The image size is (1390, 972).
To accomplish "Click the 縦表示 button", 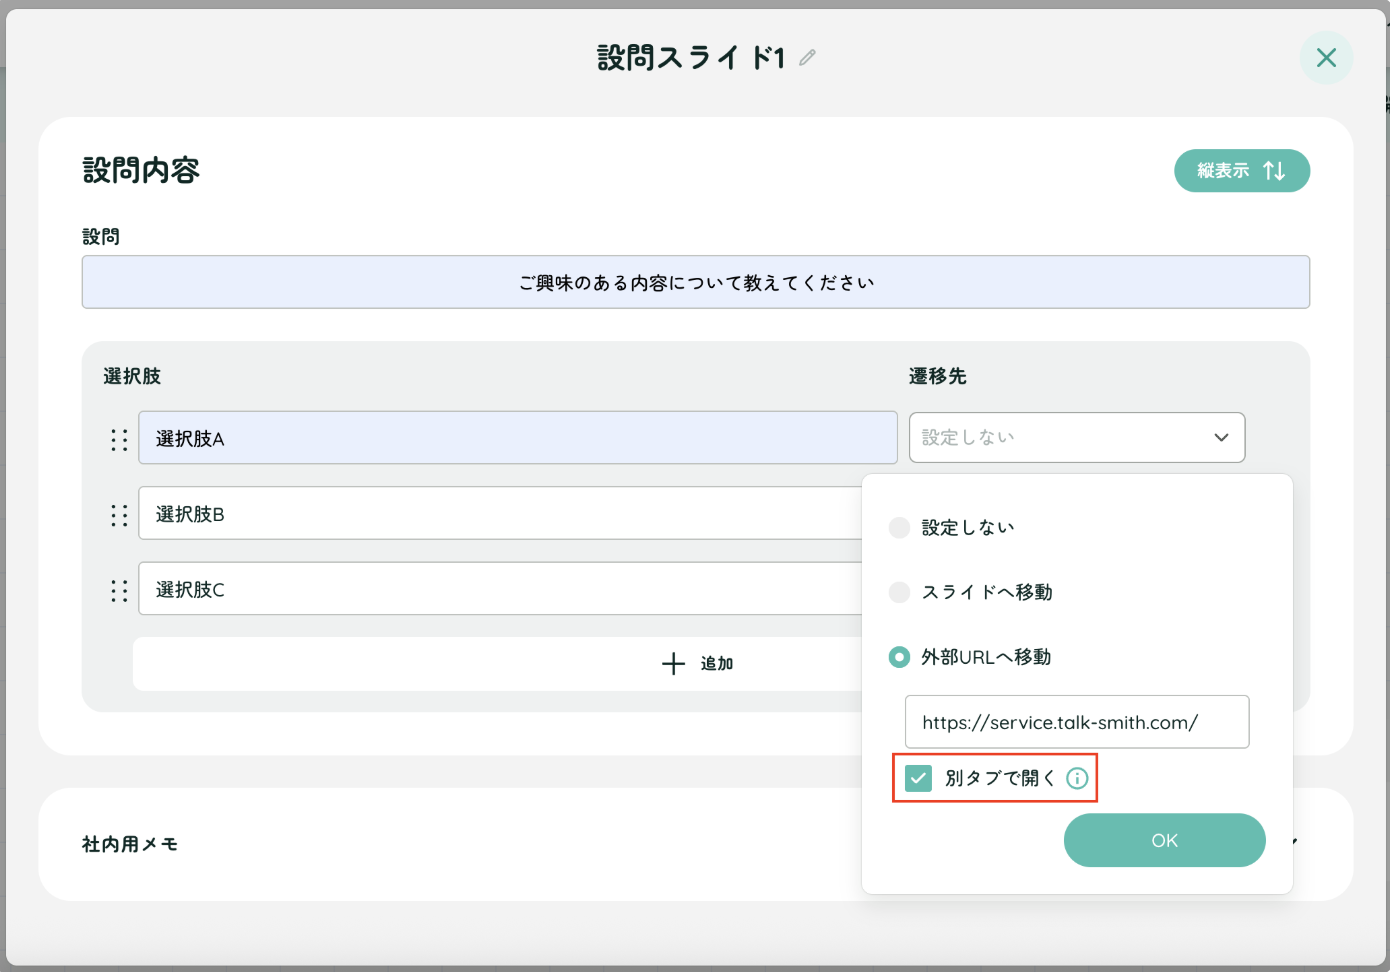I will [x=1241, y=171].
